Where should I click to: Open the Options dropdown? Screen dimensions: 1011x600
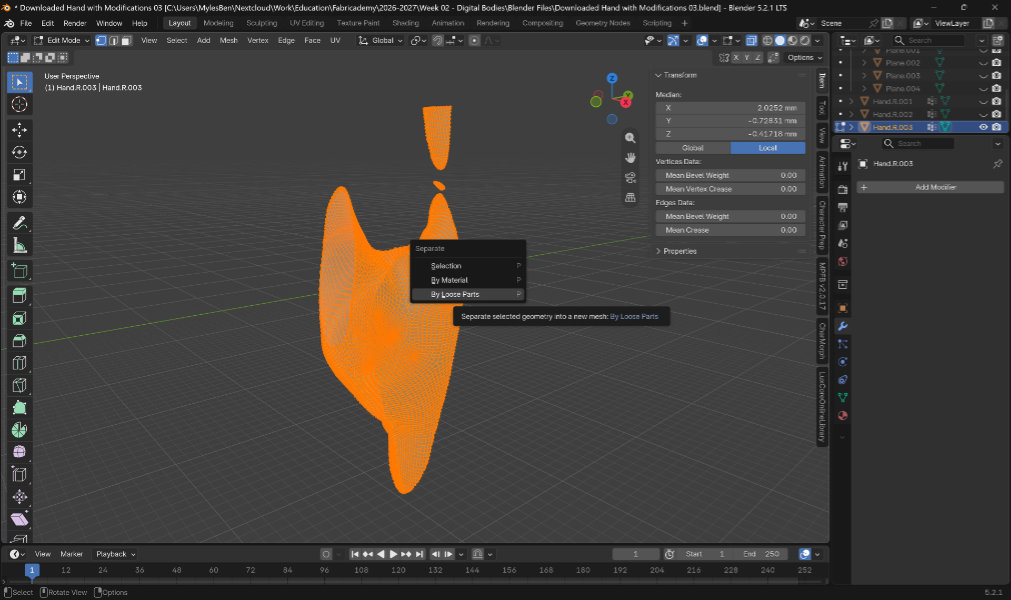(x=805, y=57)
